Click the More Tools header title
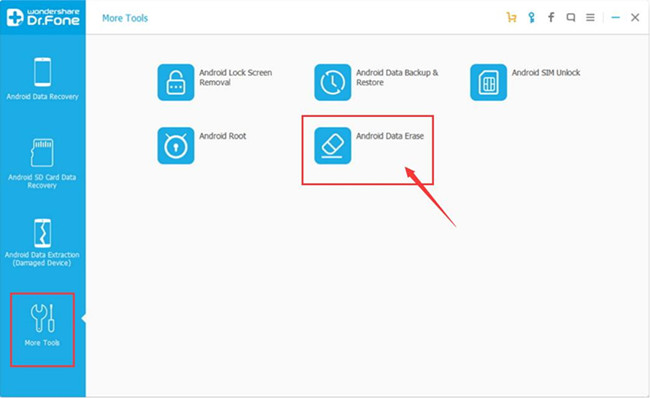 tap(125, 18)
